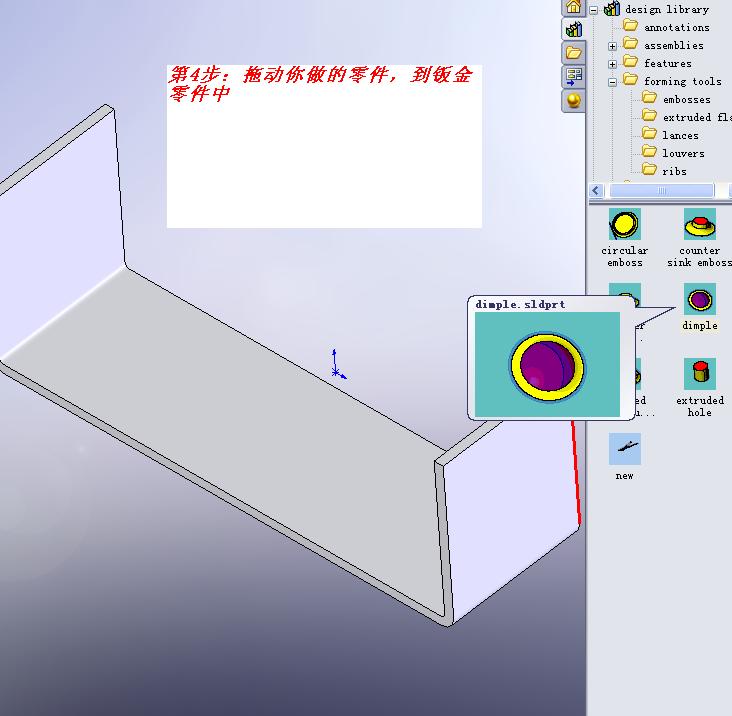
Task: Open the lances folder
Action: pyautogui.click(x=680, y=135)
